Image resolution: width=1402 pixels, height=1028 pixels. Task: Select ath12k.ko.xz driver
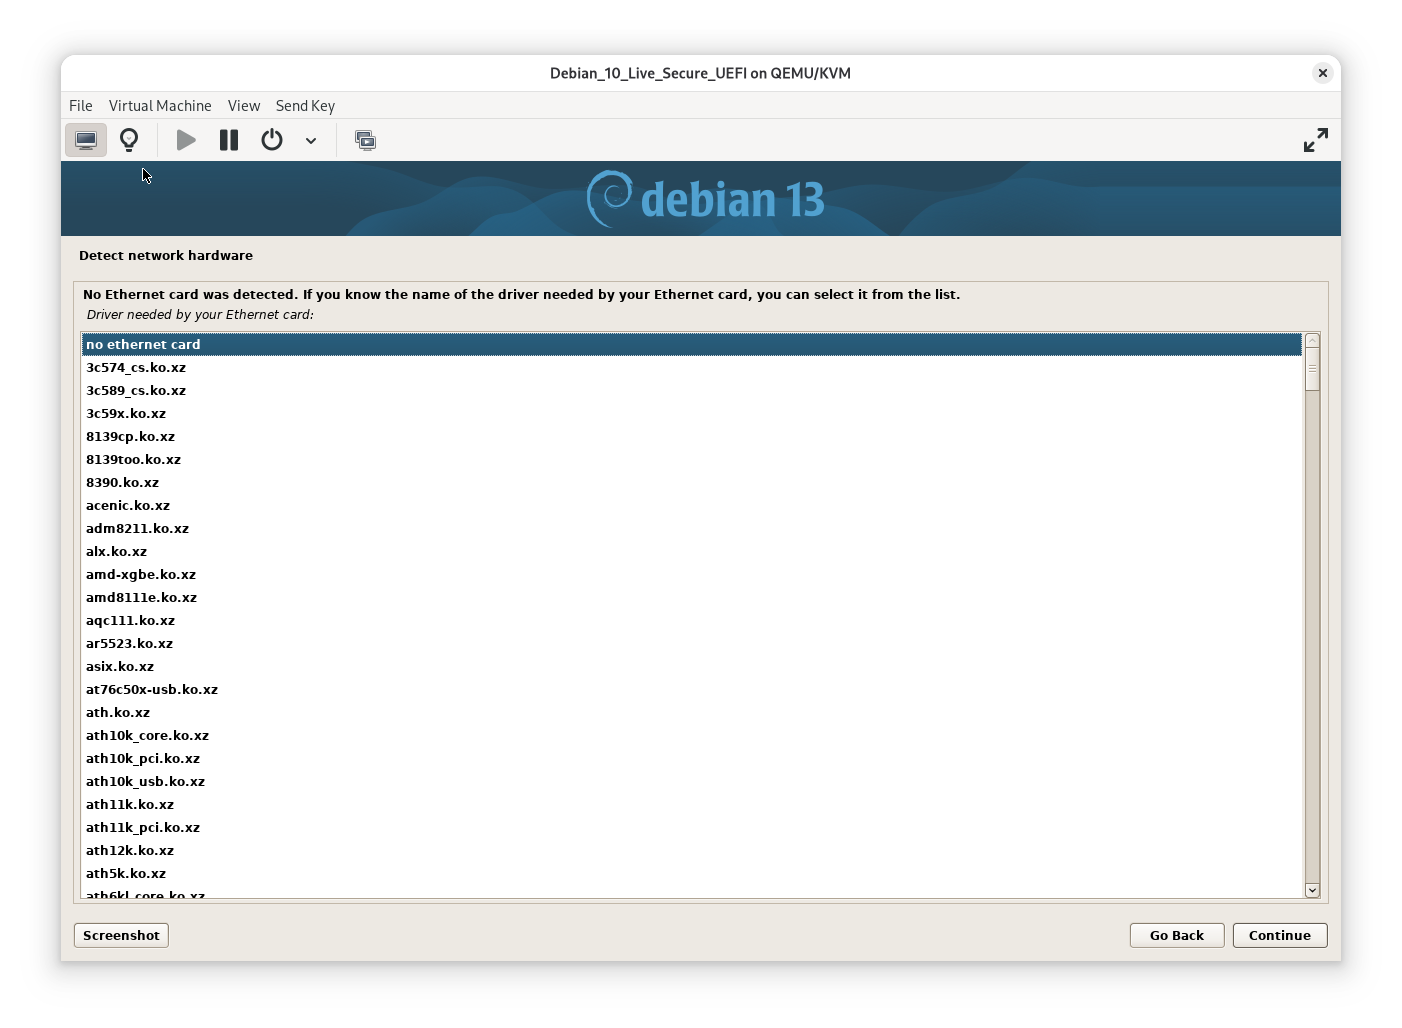point(691,850)
